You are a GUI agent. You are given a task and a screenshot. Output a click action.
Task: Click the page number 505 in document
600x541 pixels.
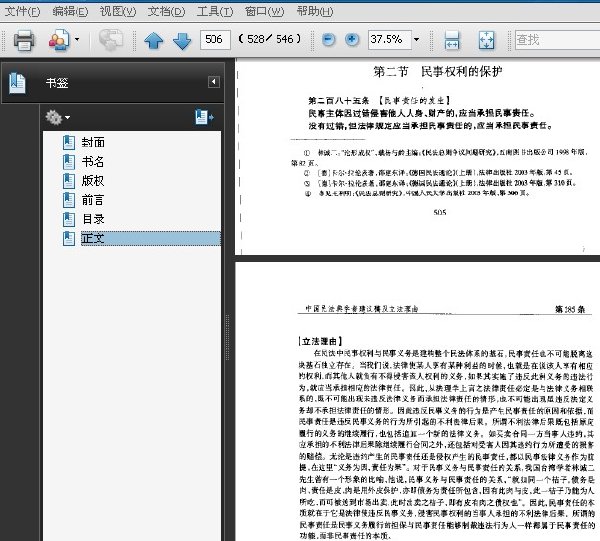pos(440,212)
